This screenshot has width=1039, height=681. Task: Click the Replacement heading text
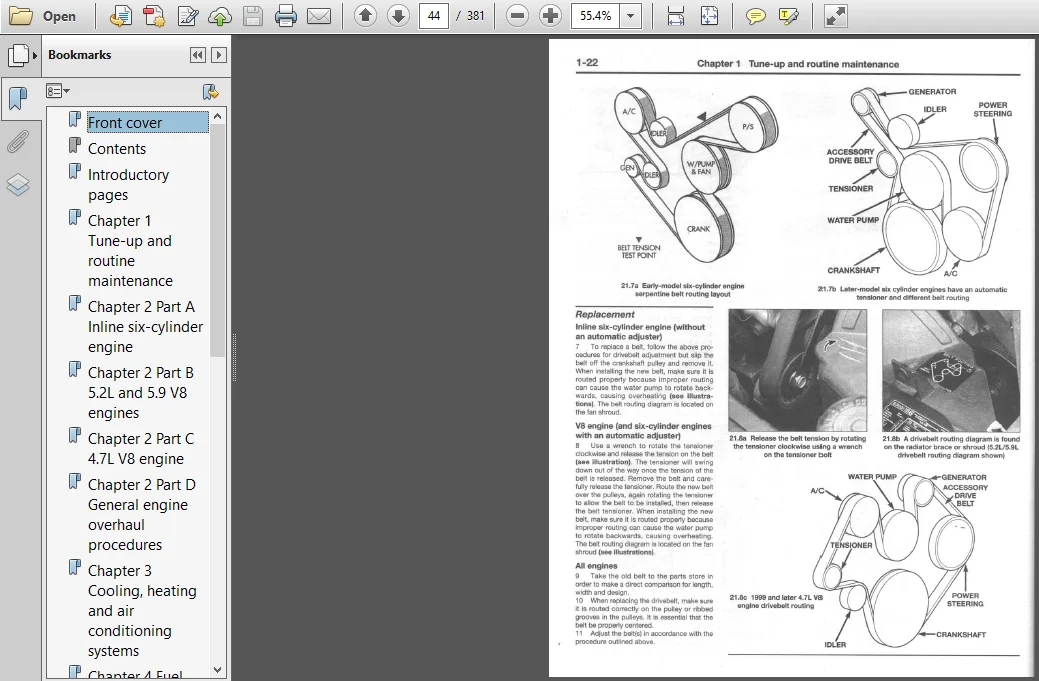click(604, 315)
